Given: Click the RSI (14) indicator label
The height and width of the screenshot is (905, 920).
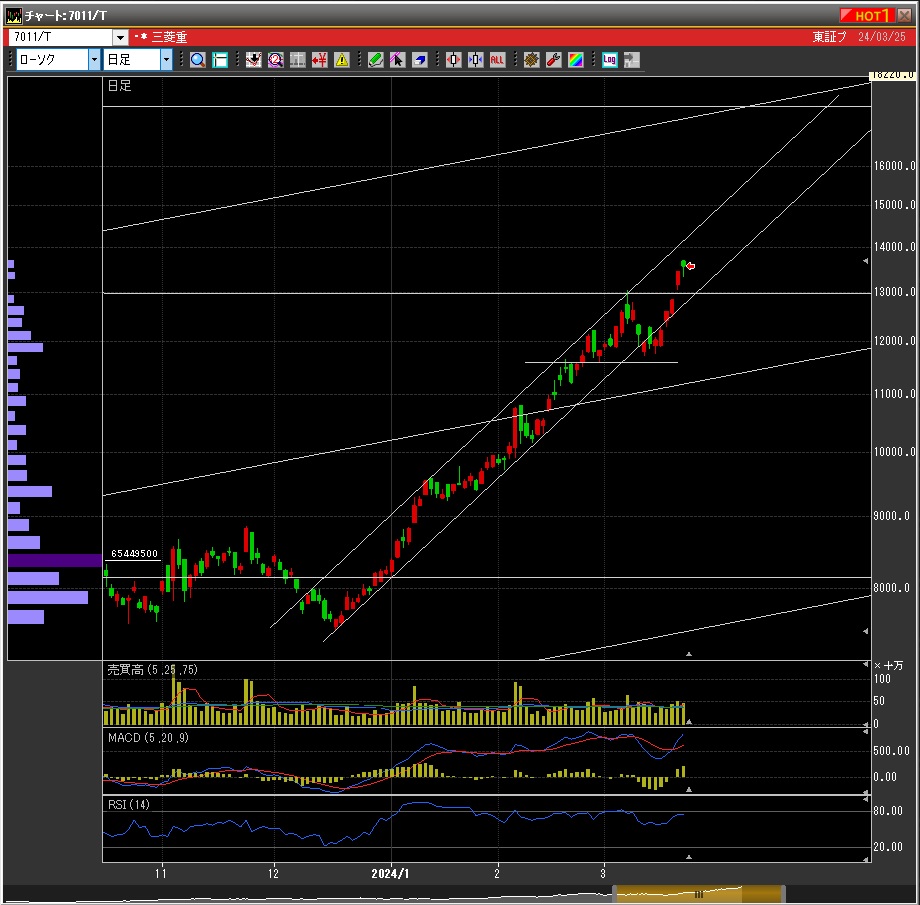Looking at the screenshot, I should point(128,805).
